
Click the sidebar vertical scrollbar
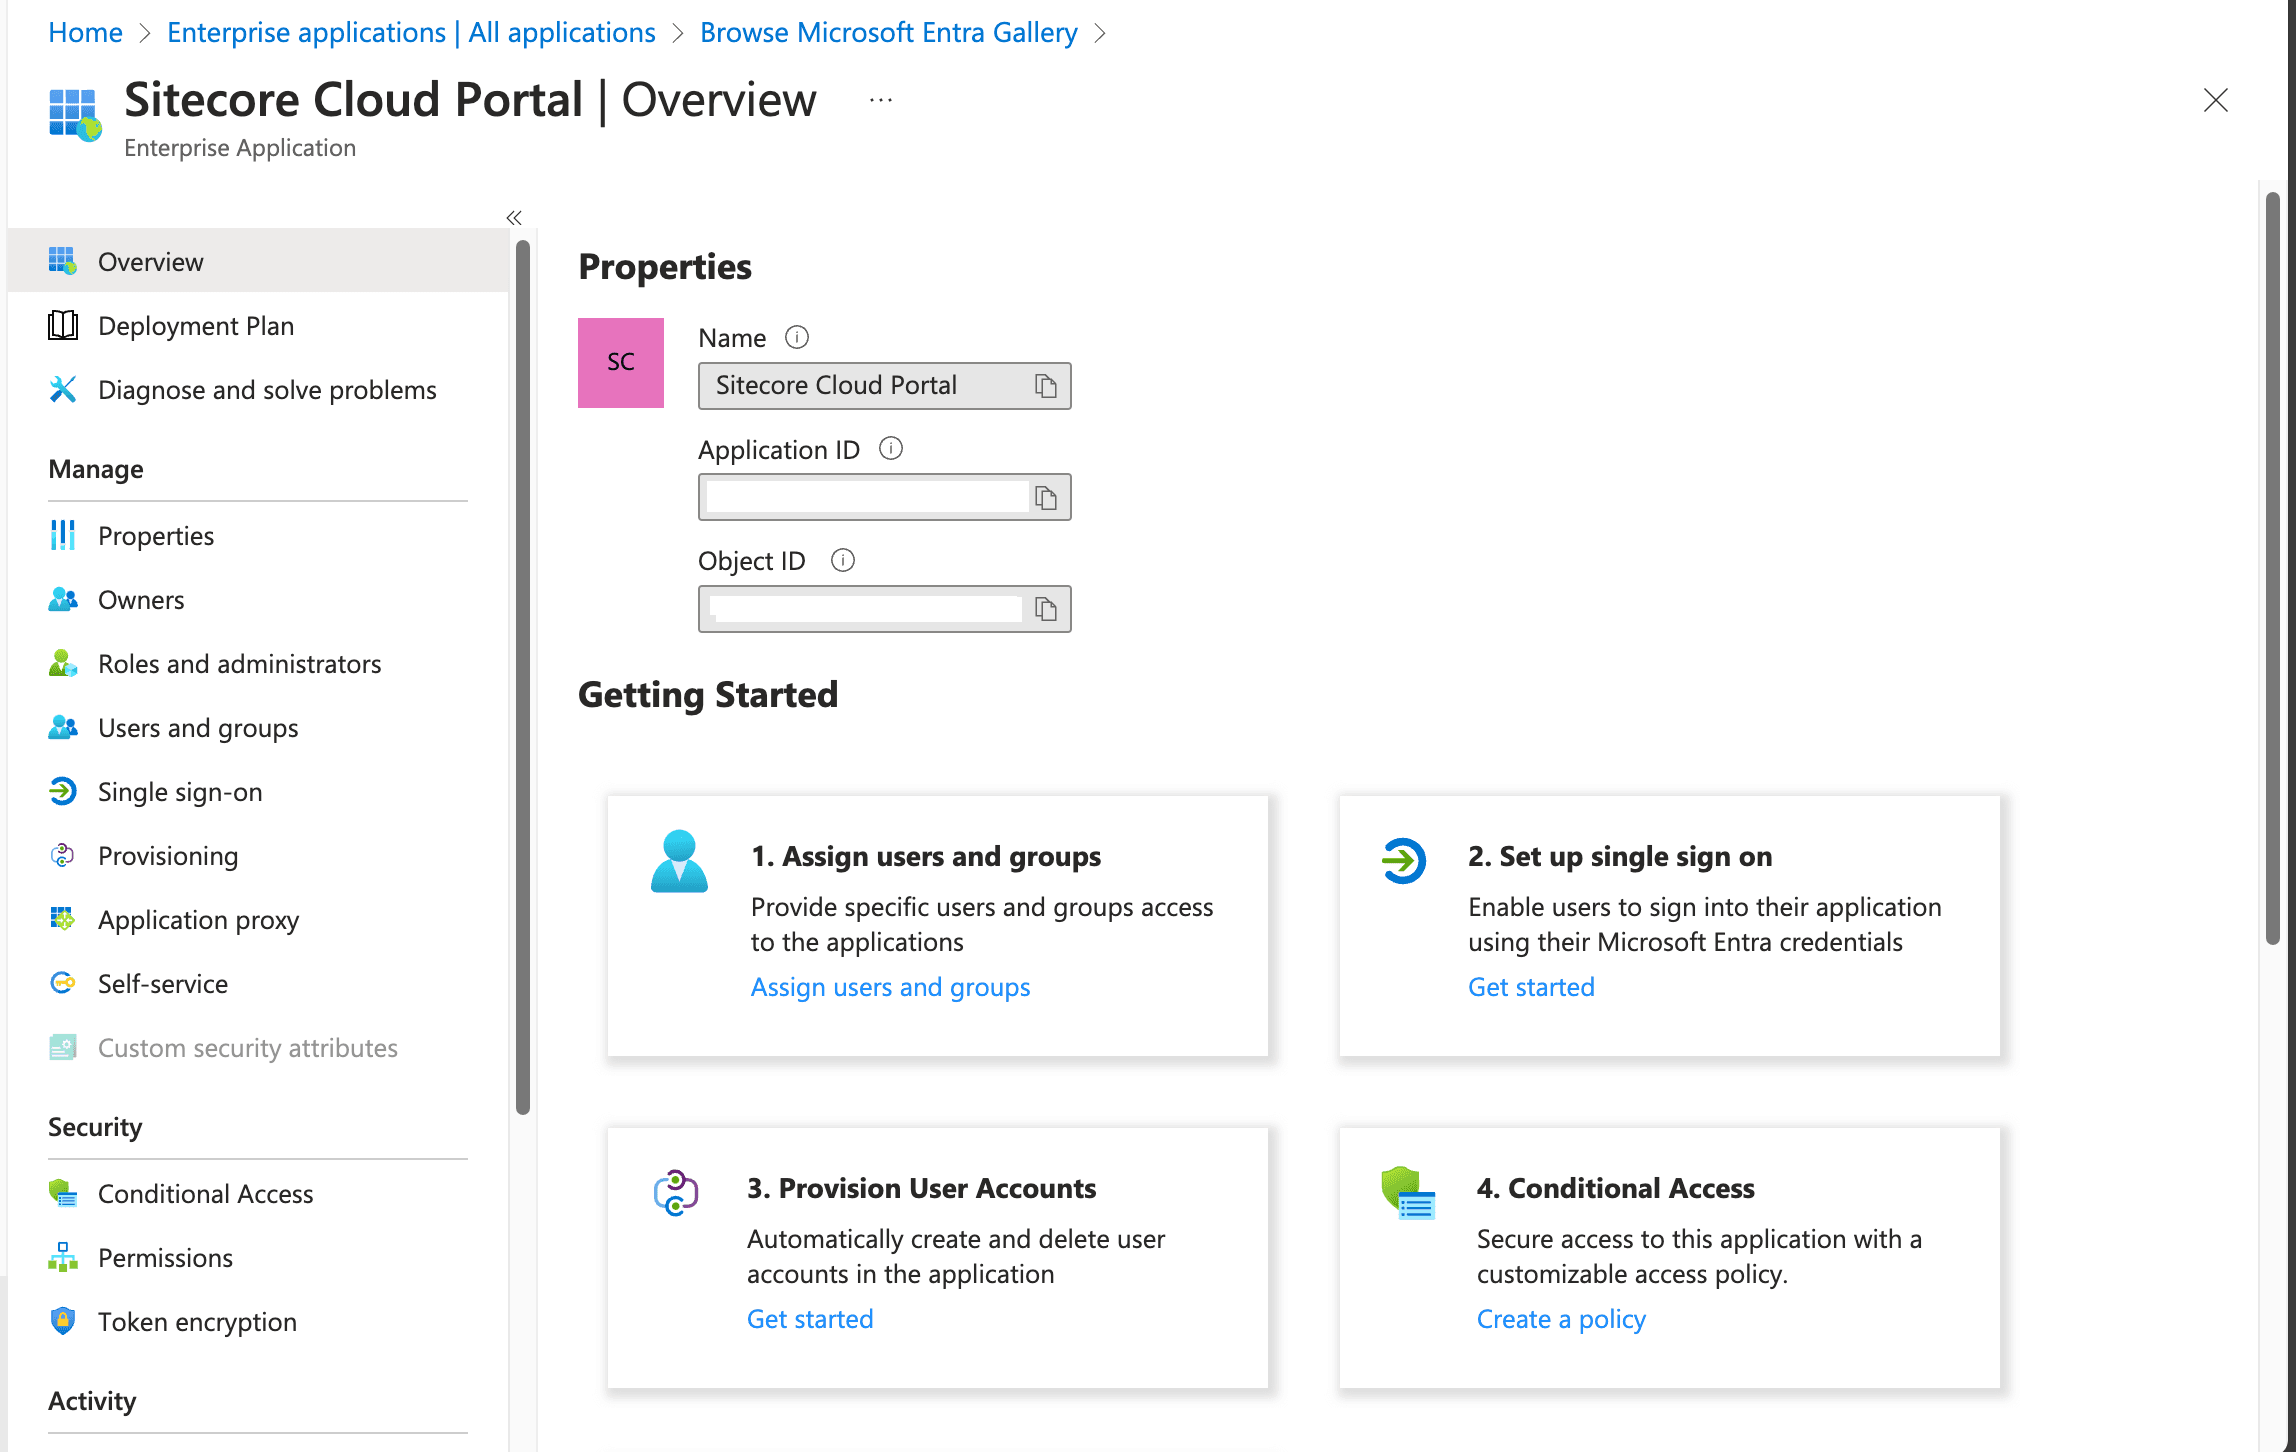(522, 676)
